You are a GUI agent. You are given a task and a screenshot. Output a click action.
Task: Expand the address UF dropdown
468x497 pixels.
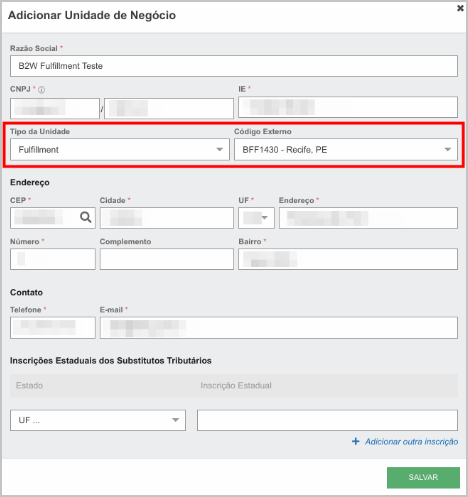pyautogui.click(x=256, y=218)
